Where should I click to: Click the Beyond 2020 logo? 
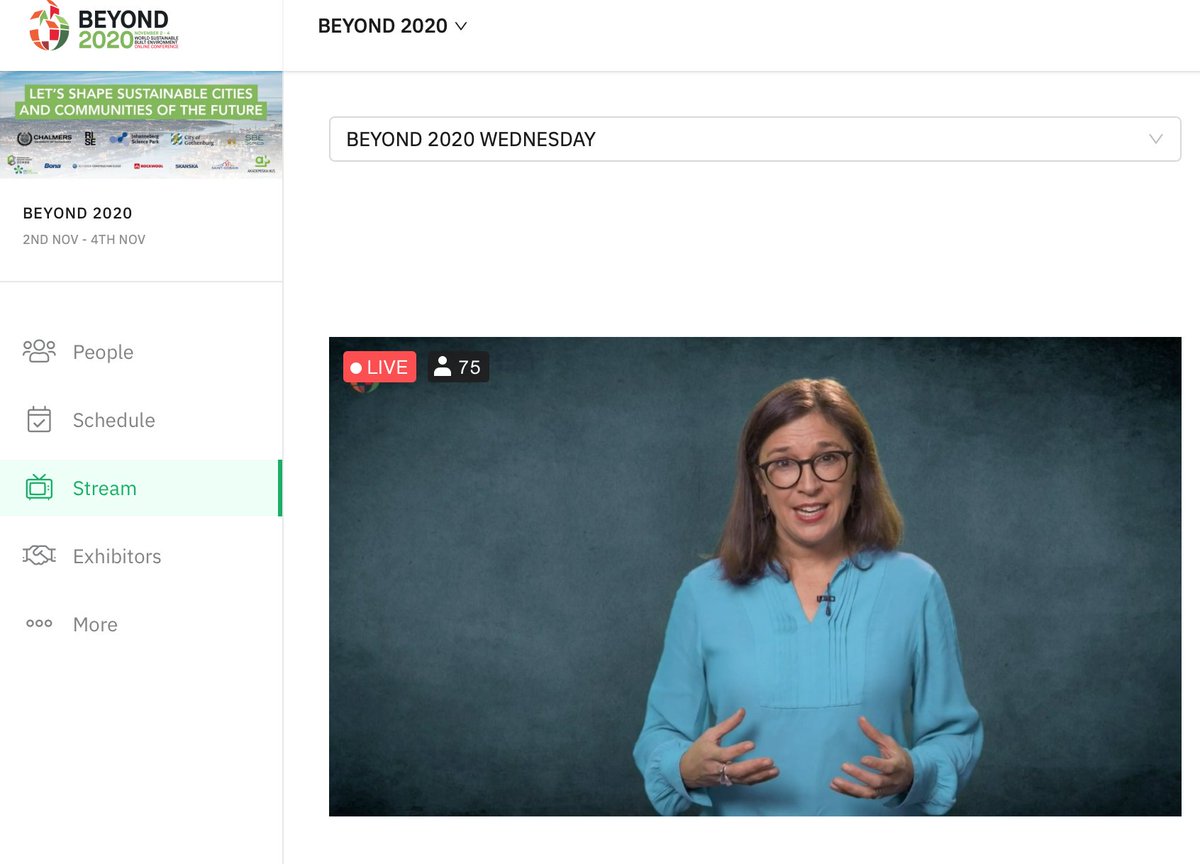pos(104,27)
